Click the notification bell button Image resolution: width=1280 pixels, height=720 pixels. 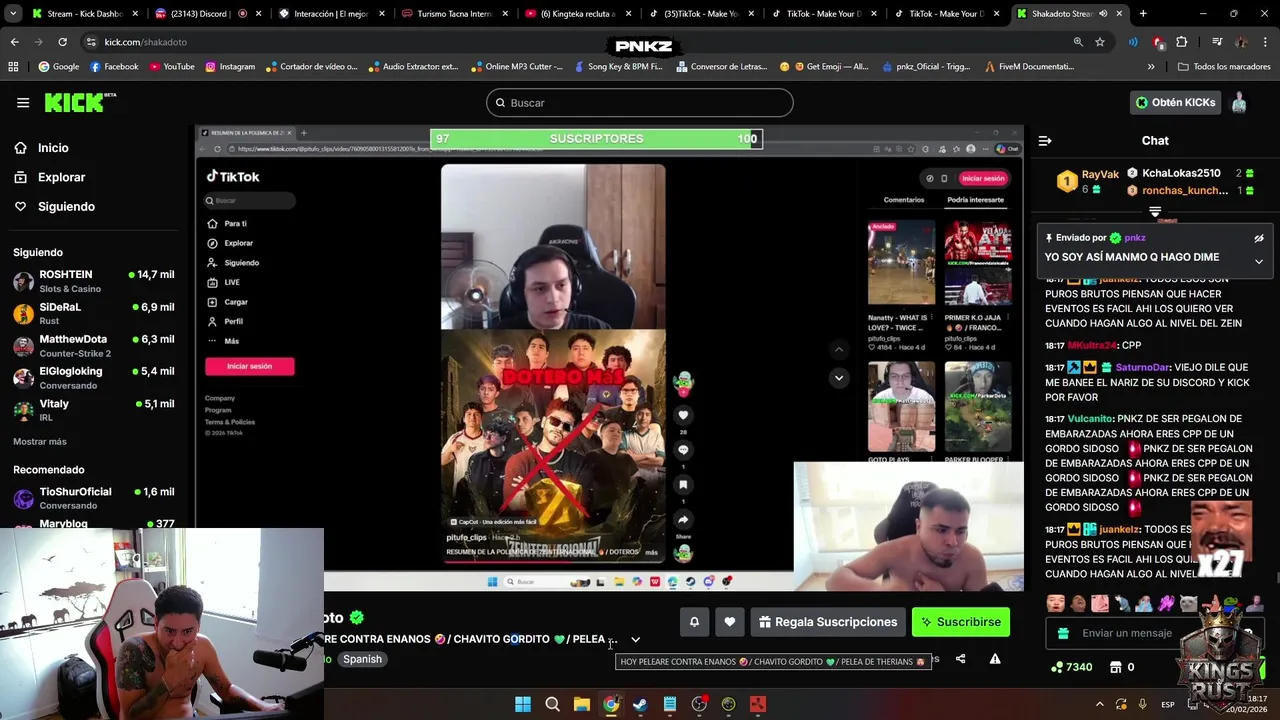coord(694,622)
